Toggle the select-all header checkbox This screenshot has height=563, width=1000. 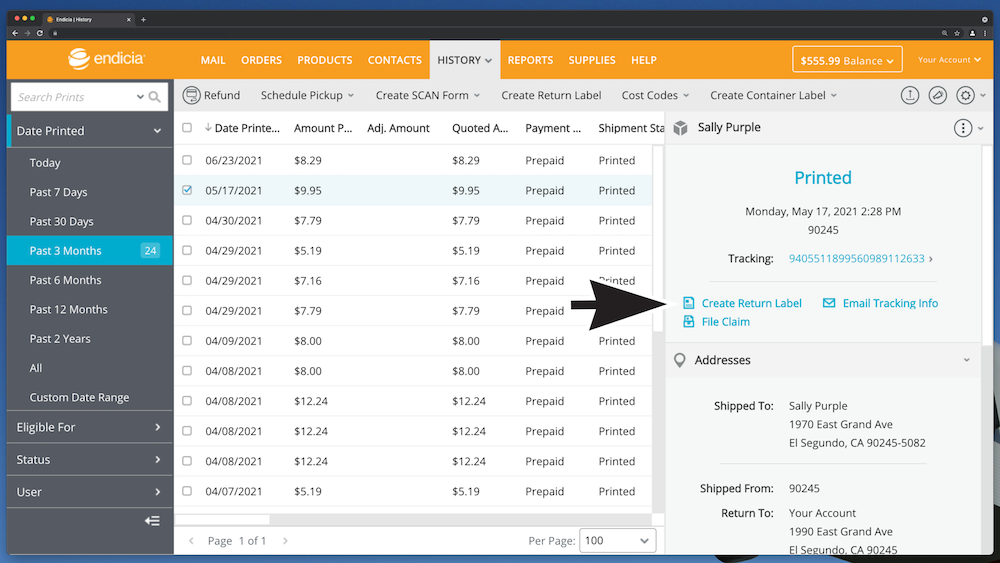[x=187, y=128]
